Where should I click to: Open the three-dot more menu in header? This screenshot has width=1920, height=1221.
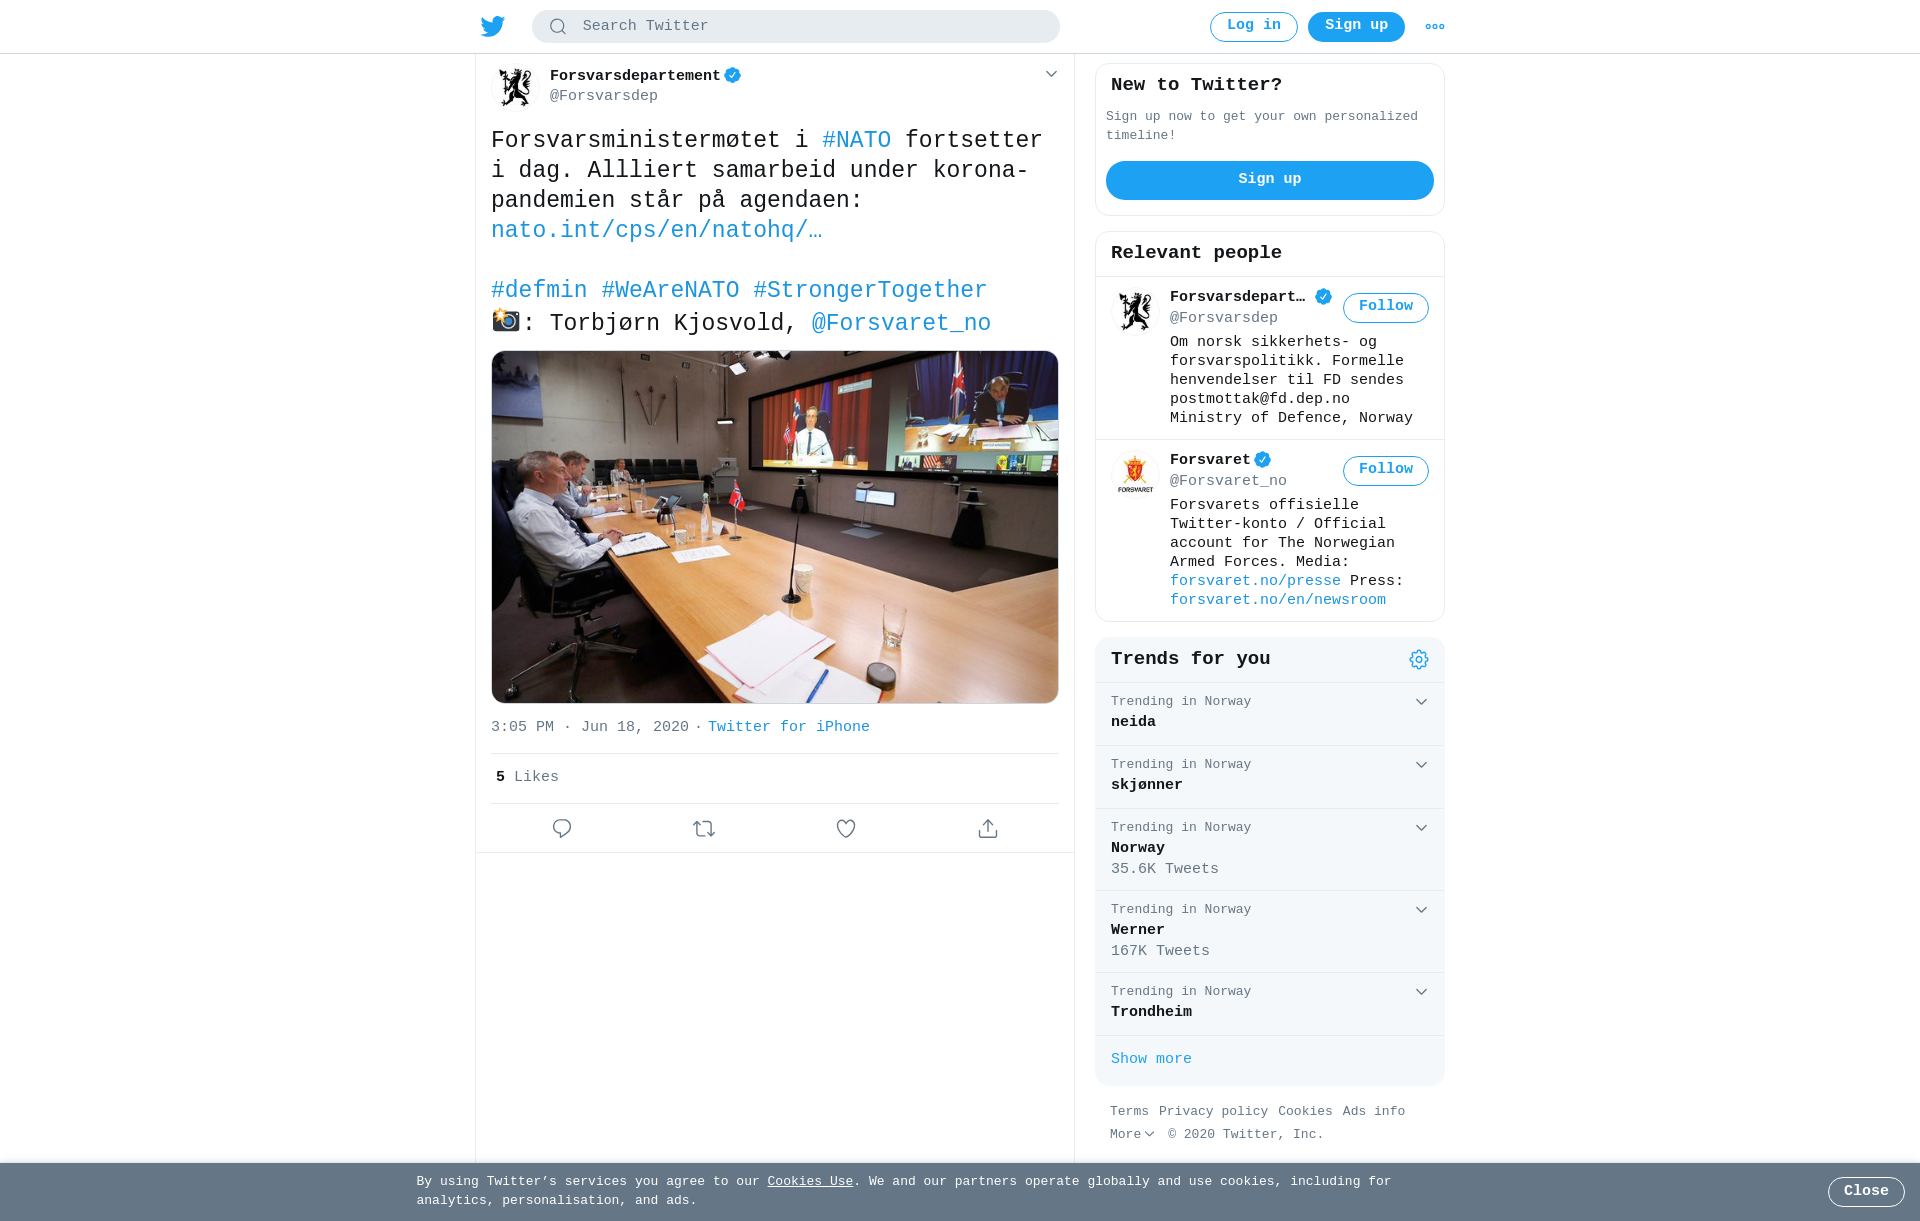click(x=1435, y=27)
